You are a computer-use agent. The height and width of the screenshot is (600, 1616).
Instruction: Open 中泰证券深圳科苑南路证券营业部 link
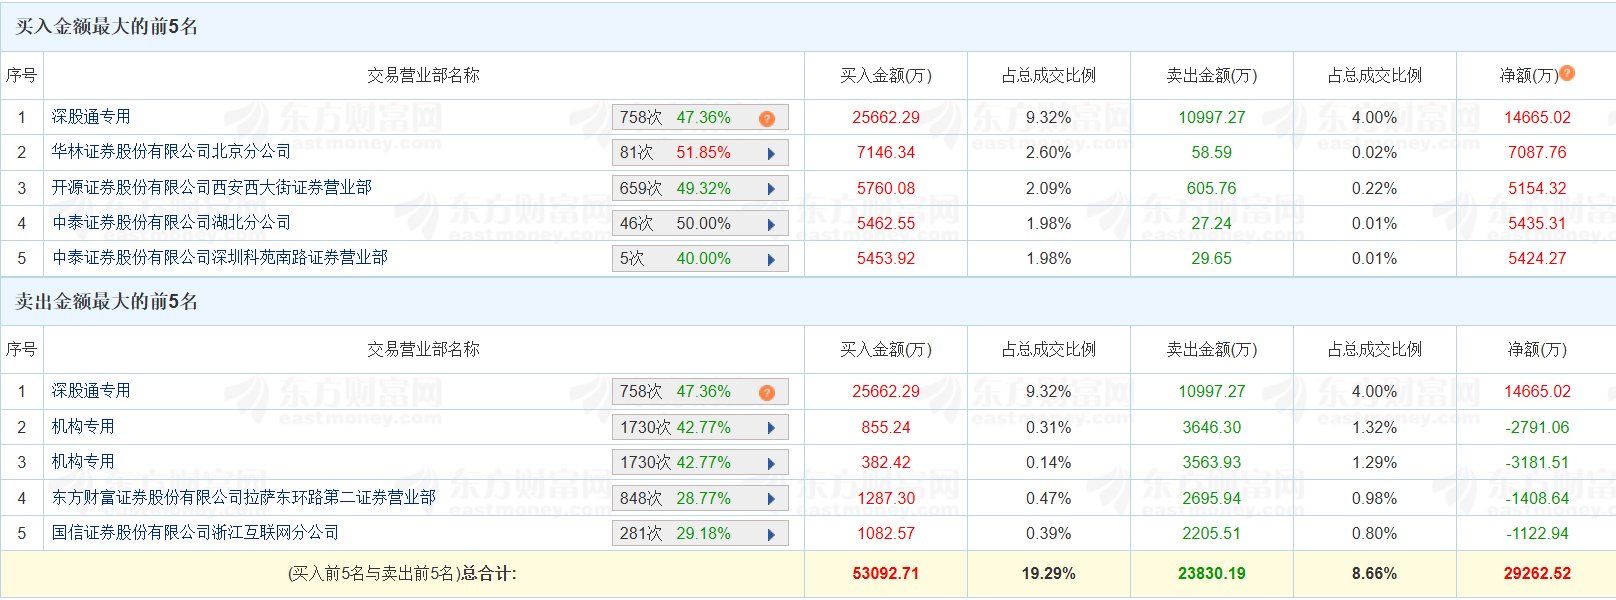(220, 258)
